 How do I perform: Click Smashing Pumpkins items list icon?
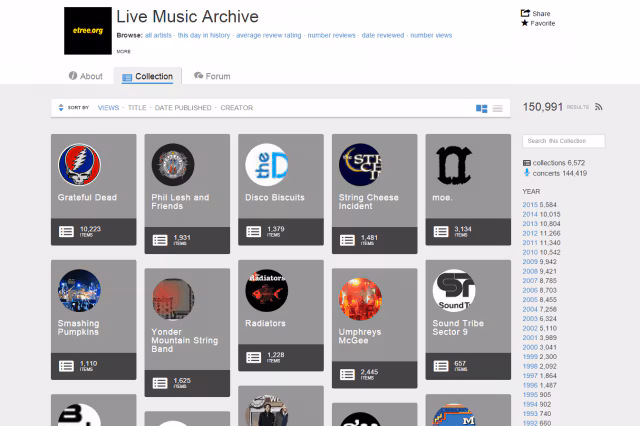[x=67, y=366]
